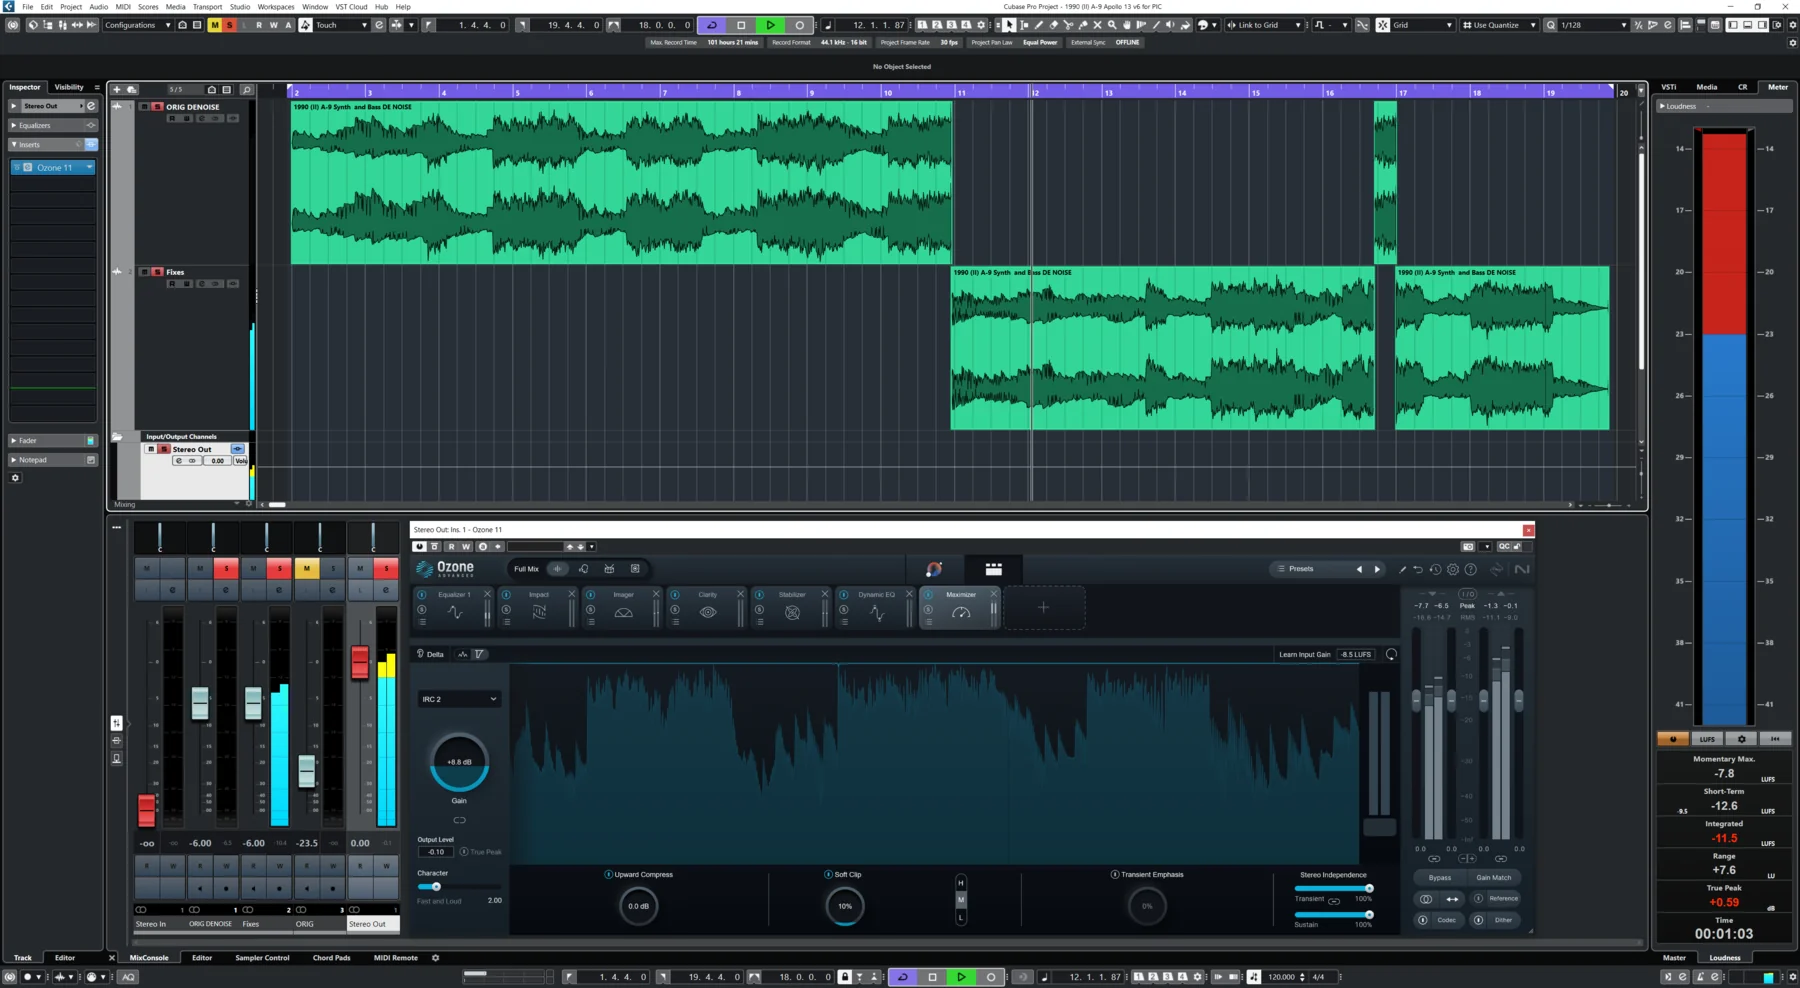Image resolution: width=1800 pixels, height=988 pixels.
Task: Activate the top toolbar Record button
Action: (x=799, y=25)
